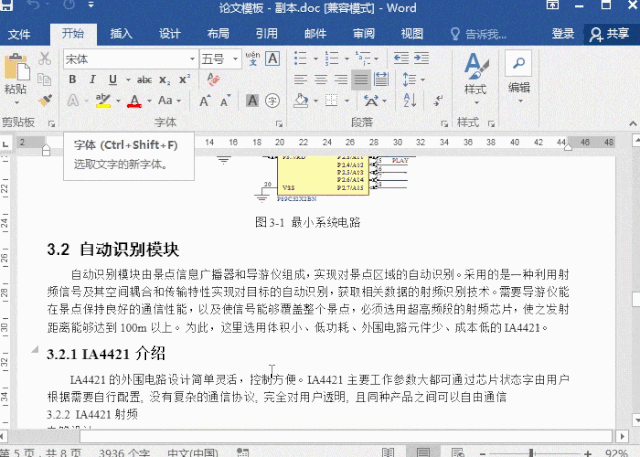Center align the text

point(321,79)
